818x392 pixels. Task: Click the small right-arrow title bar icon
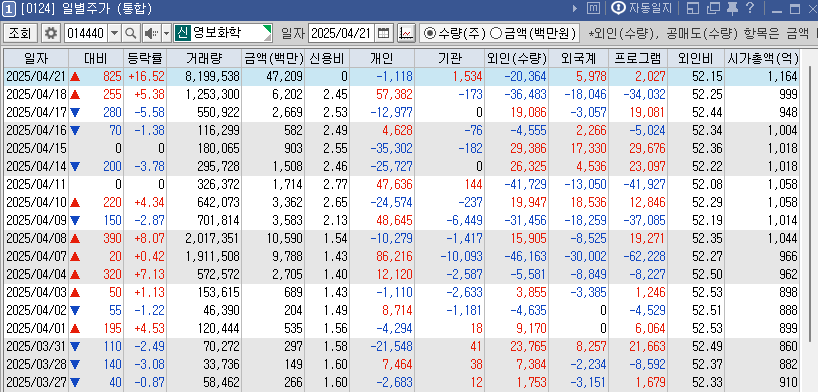(x=575, y=8)
